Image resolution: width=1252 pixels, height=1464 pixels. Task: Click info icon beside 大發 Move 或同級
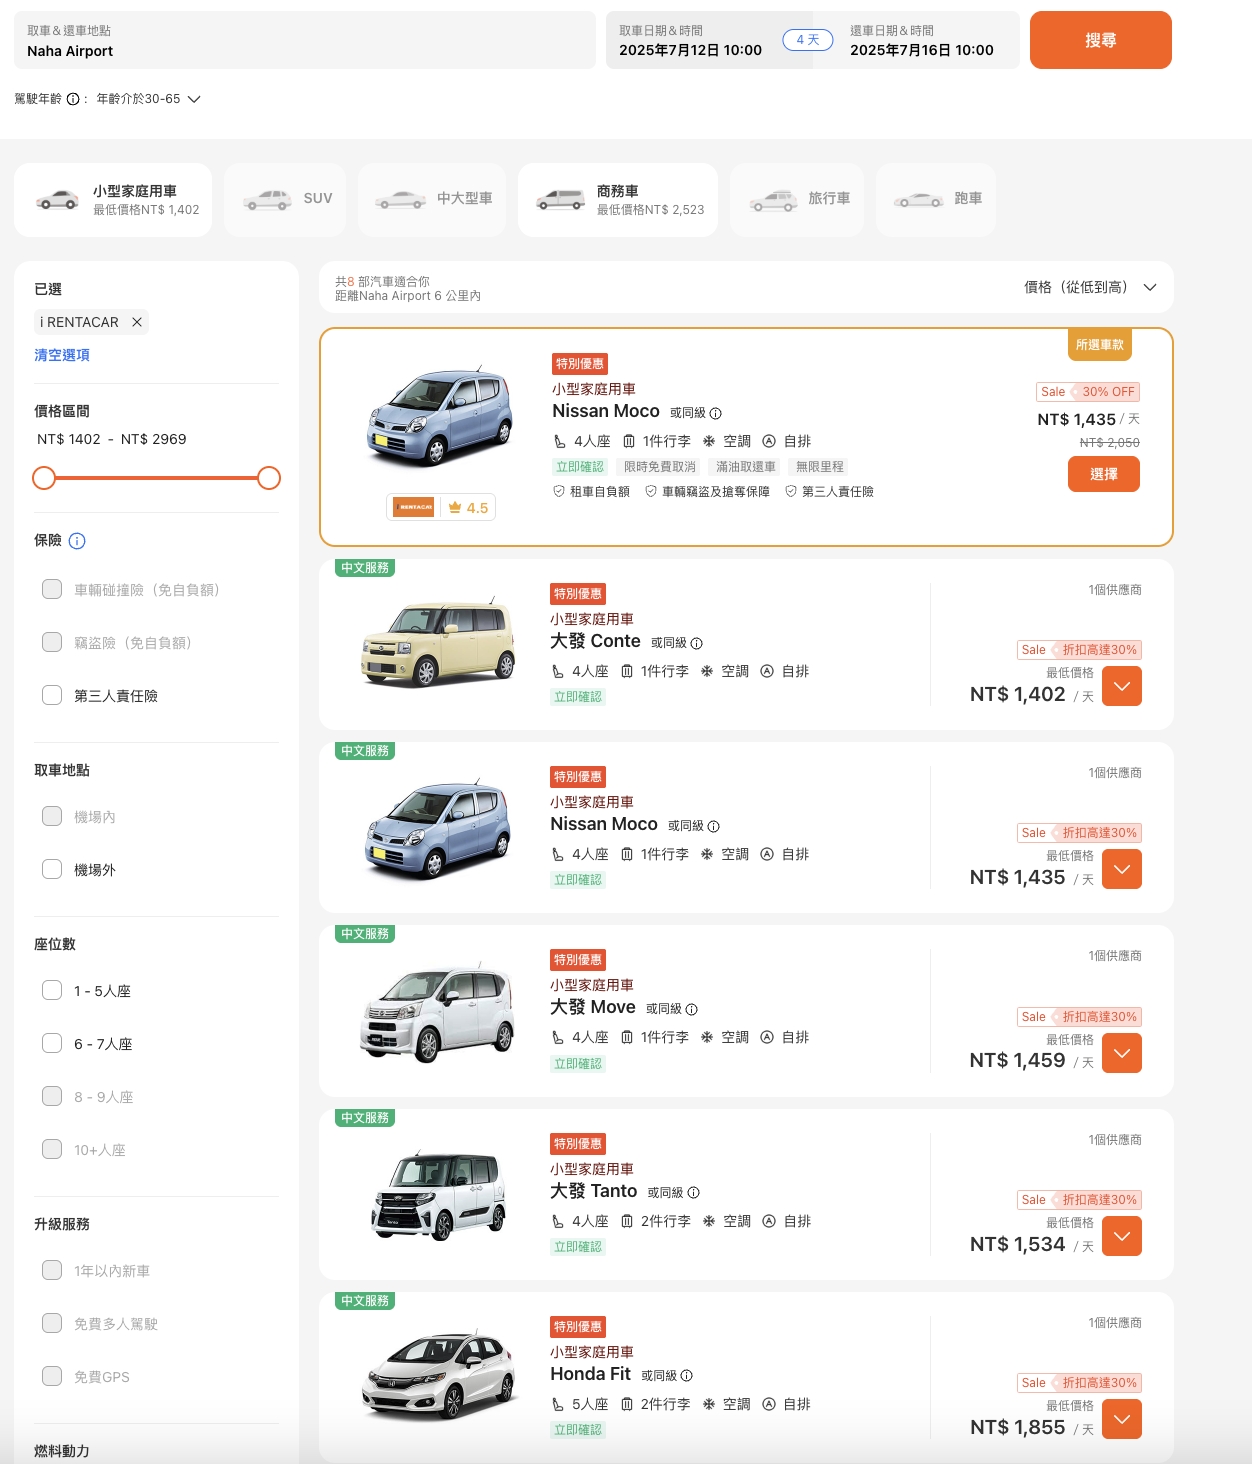click(x=692, y=1009)
